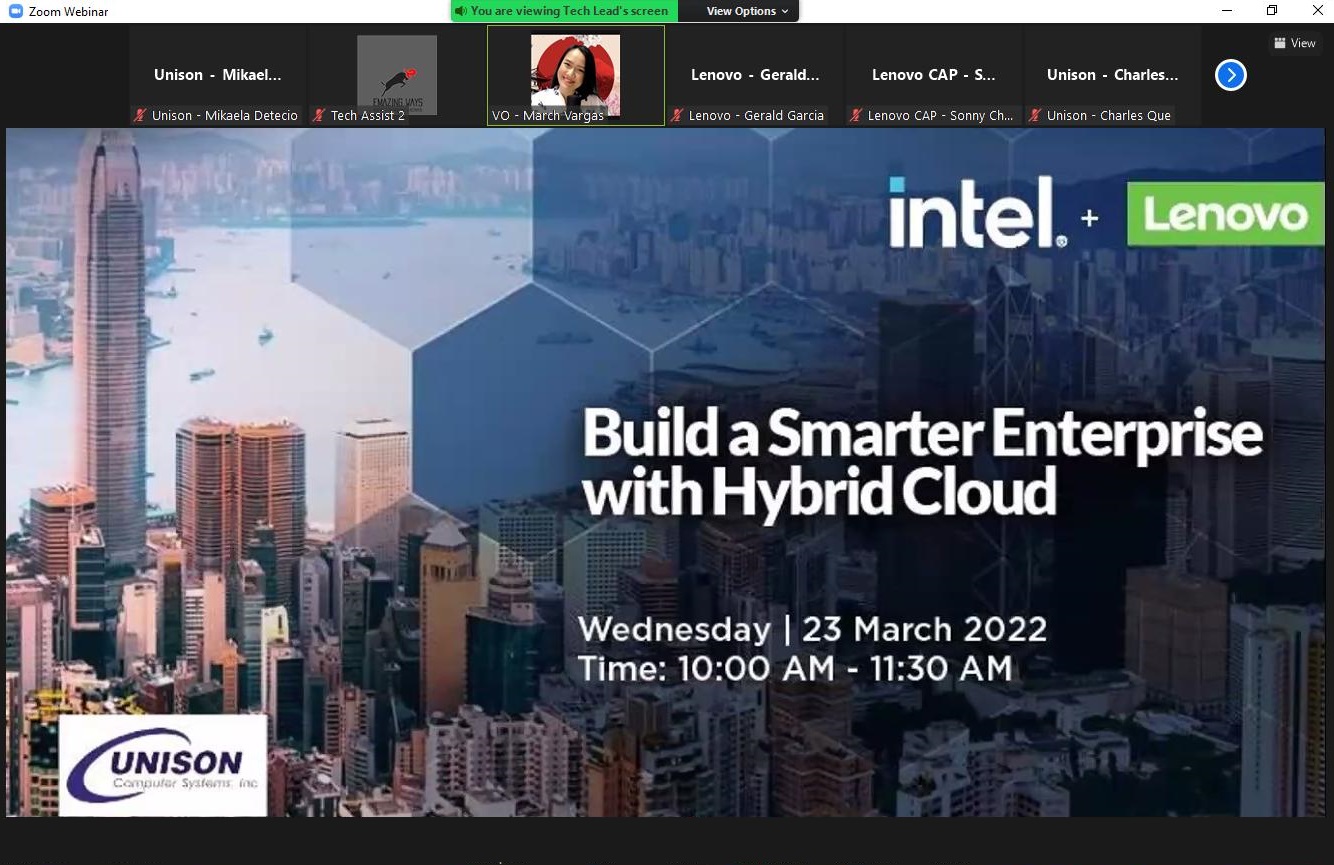This screenshot has height=865, width=1334.
Task: Restore down the Zoom Webinar window
Action: pyautogui.click(x=1271, y=11)
